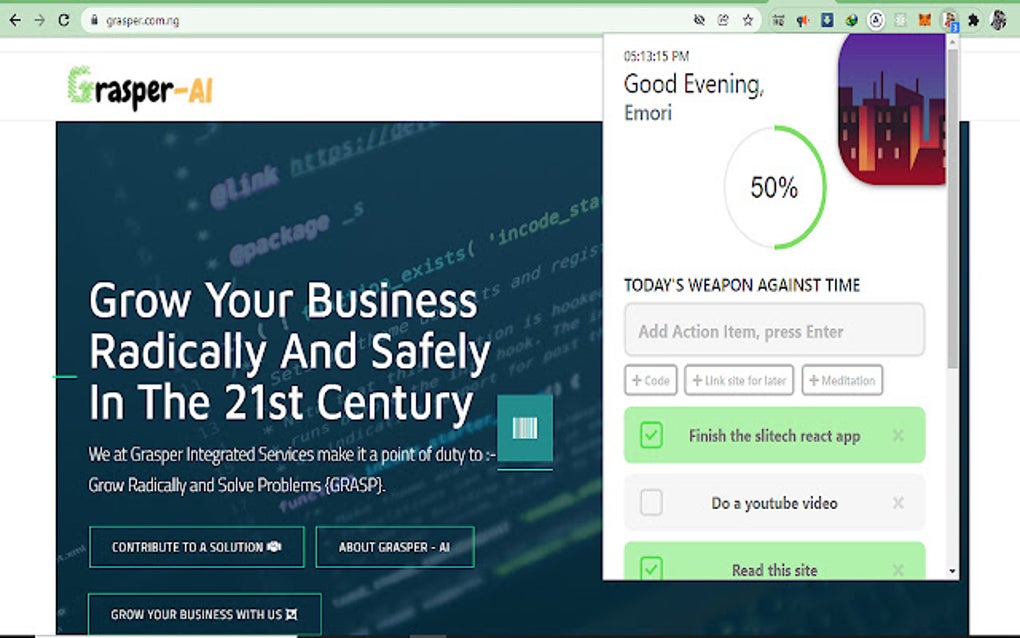
Task: Uncheck the Read this site task
Action: point(651,568)
